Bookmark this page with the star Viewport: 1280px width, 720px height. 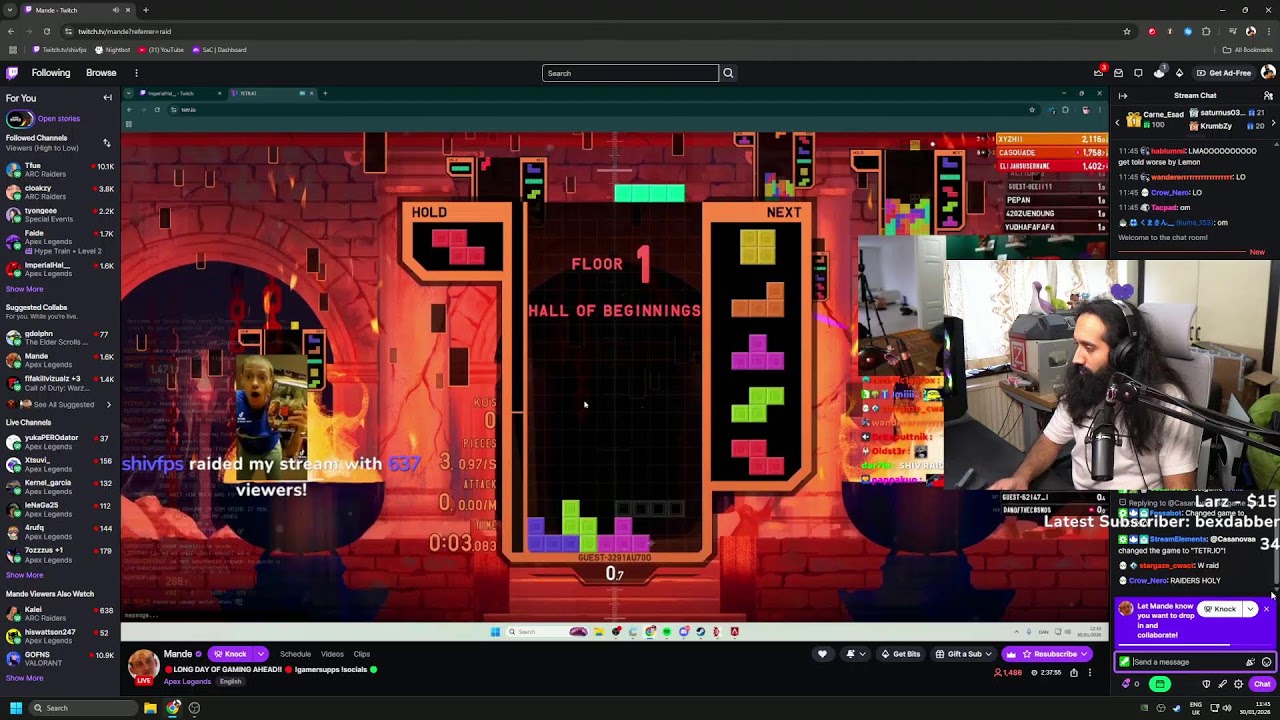(x=1127, y=31)
